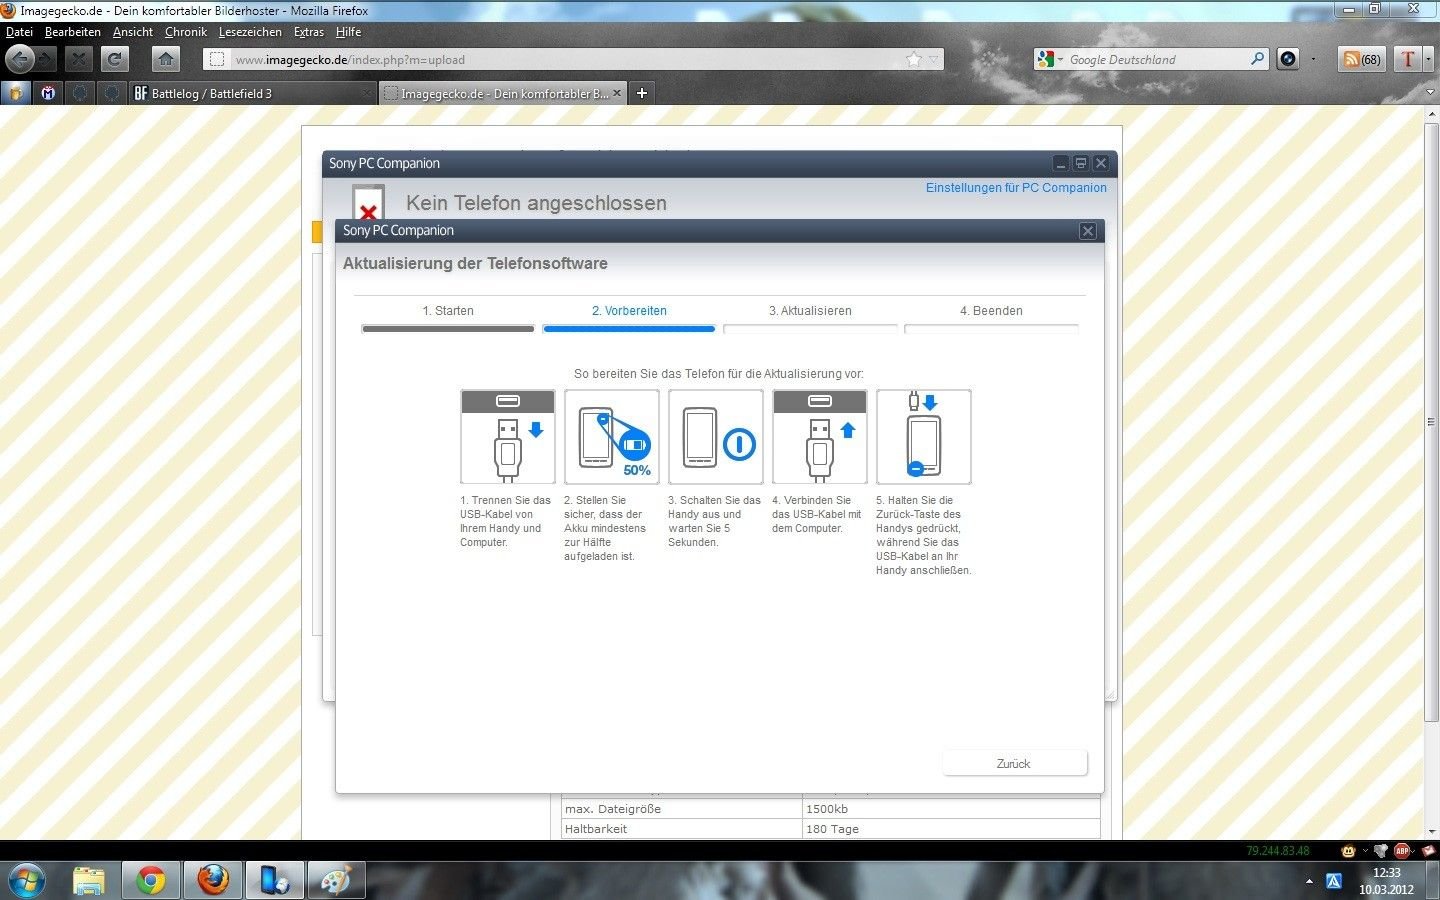Click the 50% battery step 2 image
The height and width of the screenshot is (900, 1440).
coord(612,437)
